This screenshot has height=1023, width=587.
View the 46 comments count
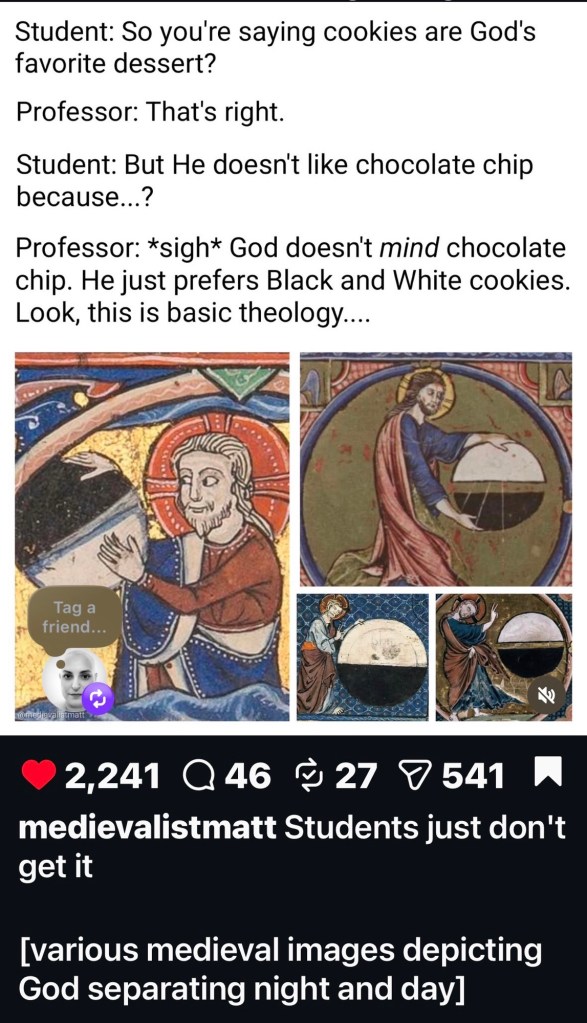coord(247,776)
